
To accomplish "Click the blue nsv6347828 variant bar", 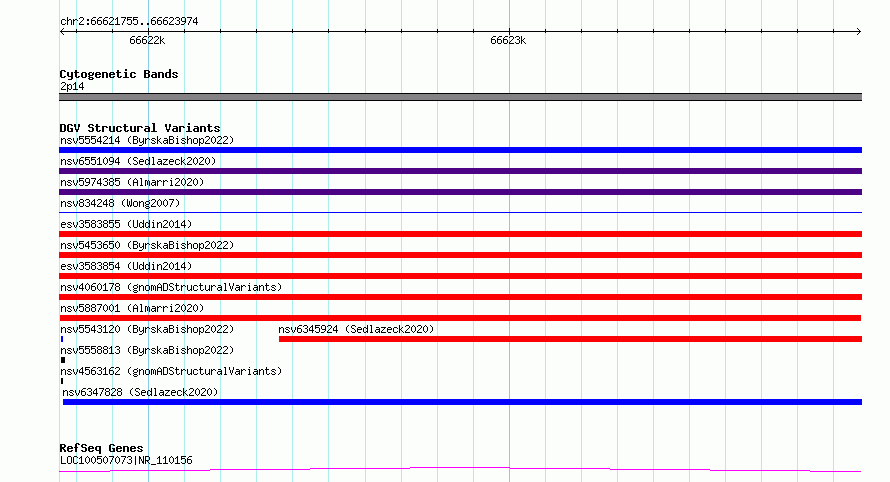I will tap(462, 402).
